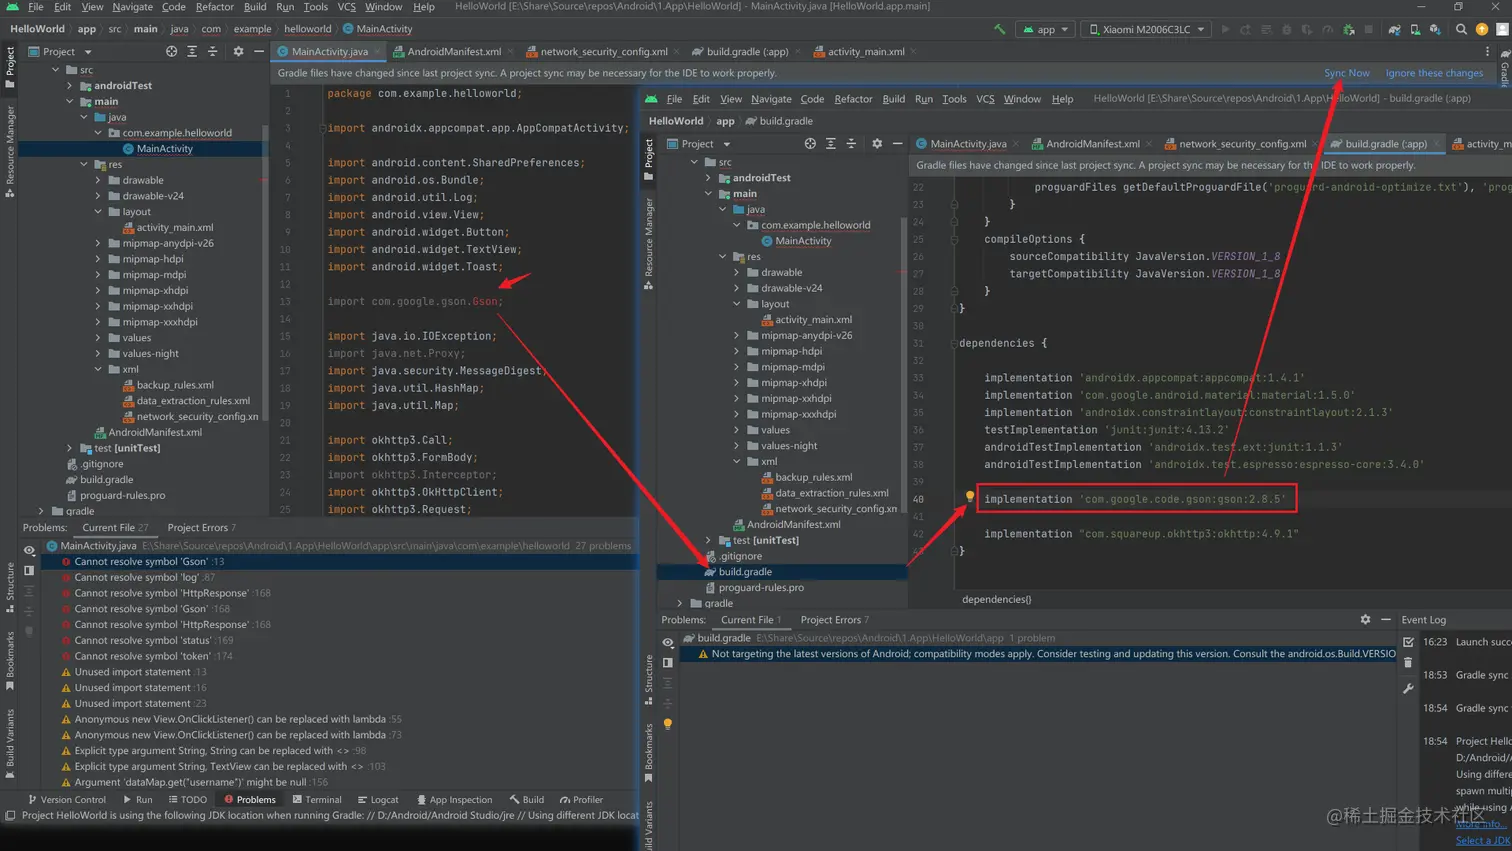Open the Device Manager icon
1512x851 pixels.
pos(1415,29)
